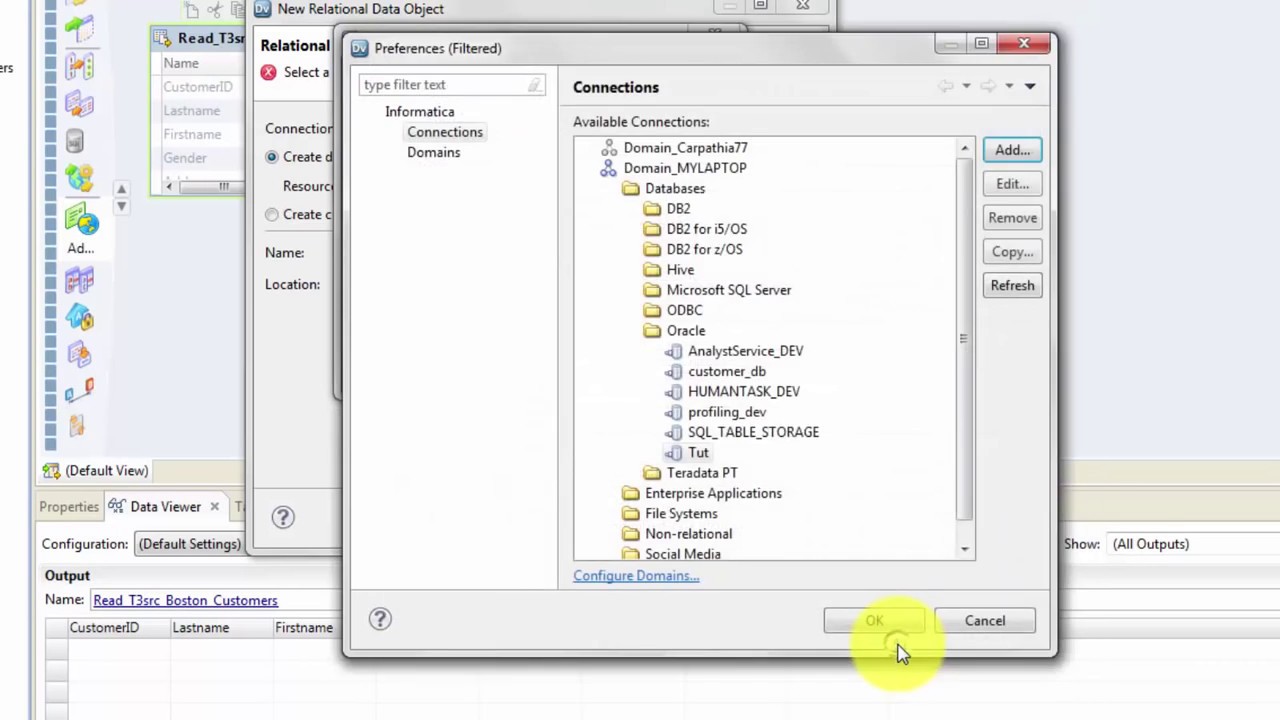This screenshot has height=720, width=1280.
Task: Click the clear filter text icon
Action: point(534,86)
